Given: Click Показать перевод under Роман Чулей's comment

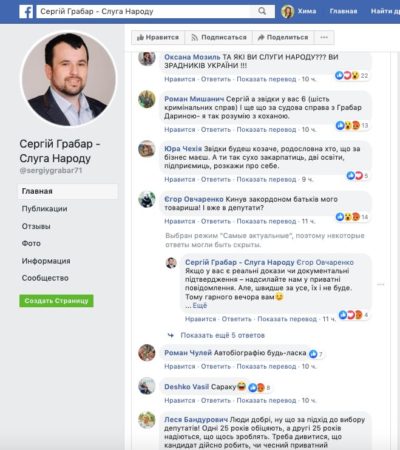Looking at the screenshot, I should (x=266, y=366).
